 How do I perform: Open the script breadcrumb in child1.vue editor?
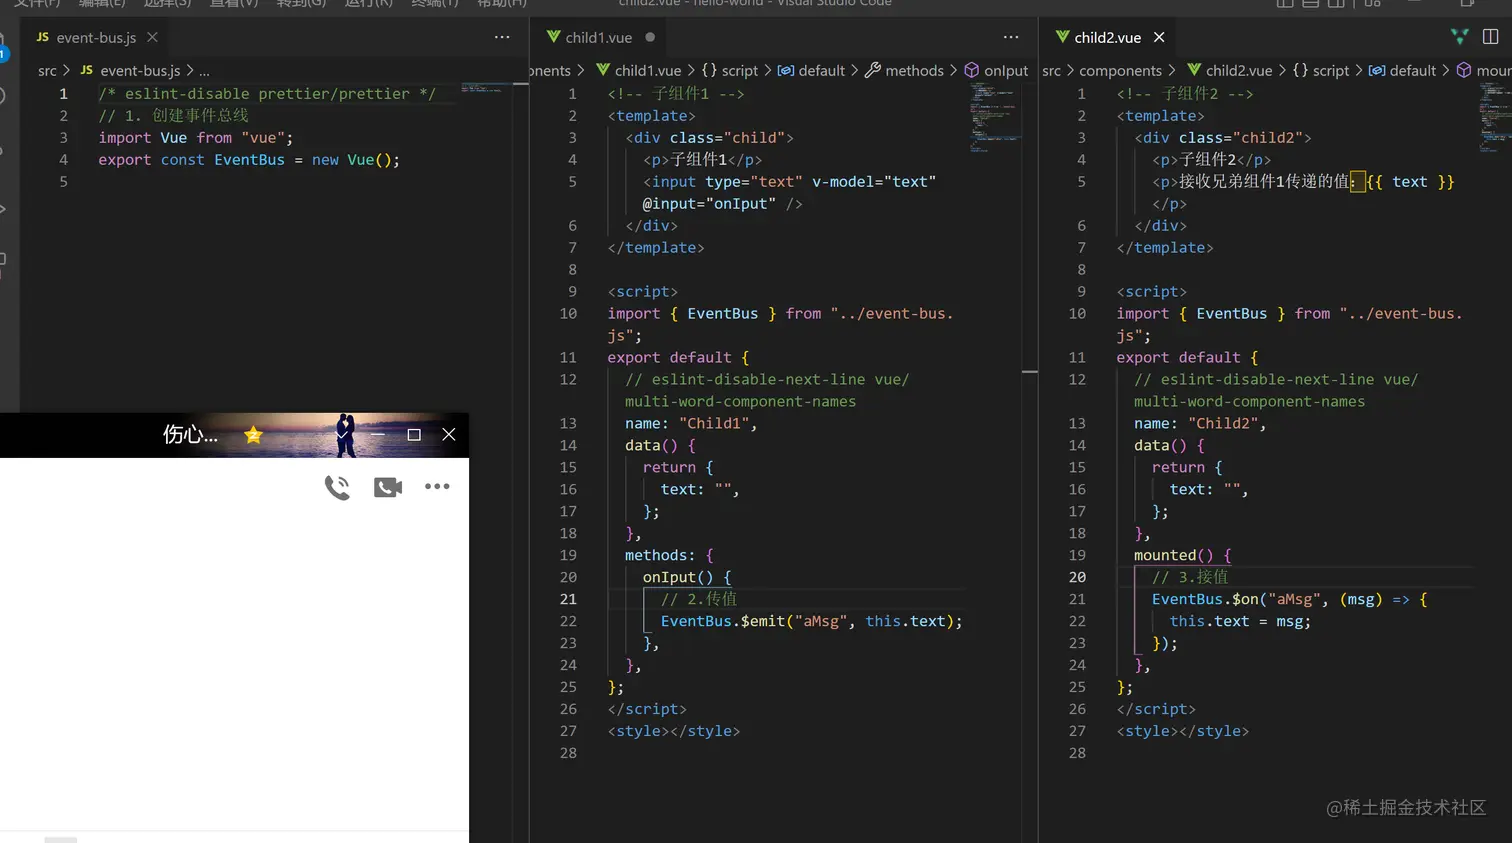click(730, 71)
